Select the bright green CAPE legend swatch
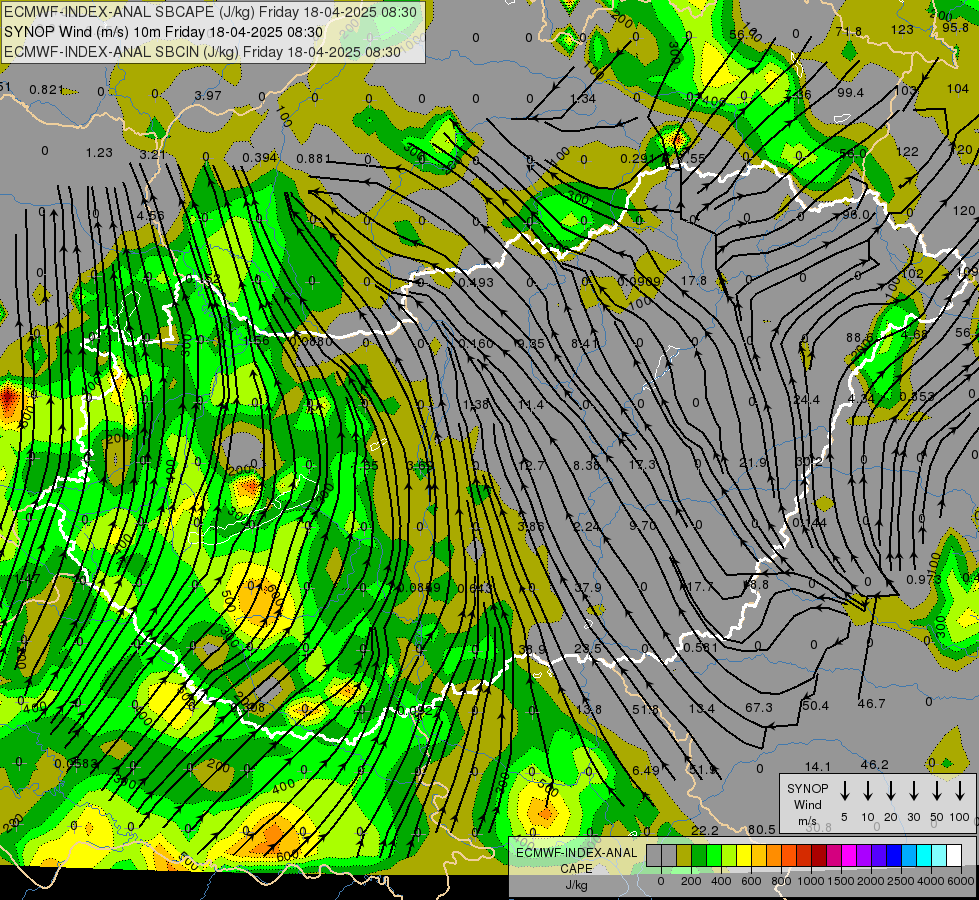979x900 pixels. pos(714,856)
